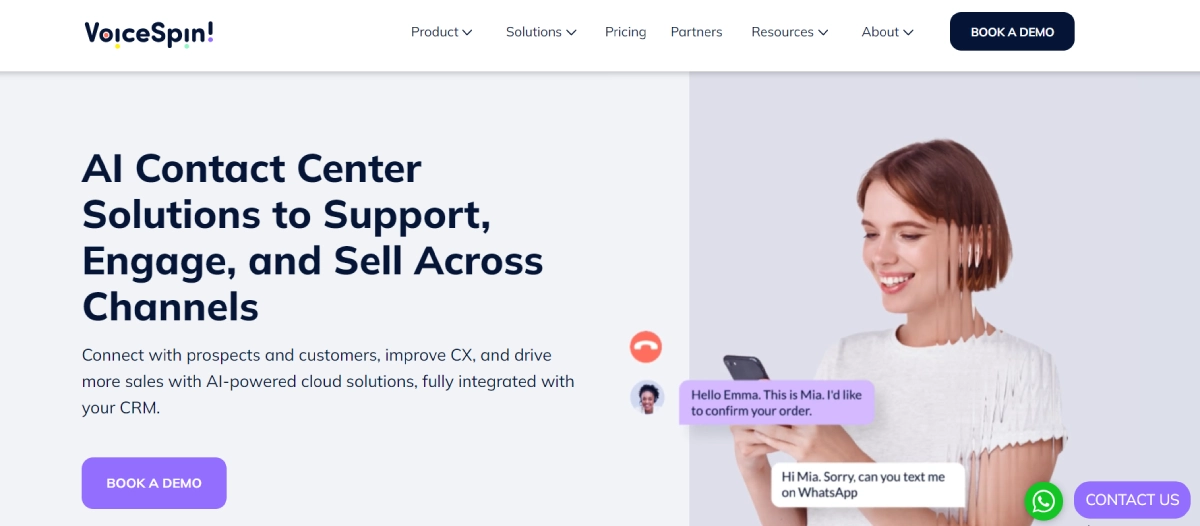
Task: Click the 'Hi Mia' white chat bubble
Action: click(867, 484)
